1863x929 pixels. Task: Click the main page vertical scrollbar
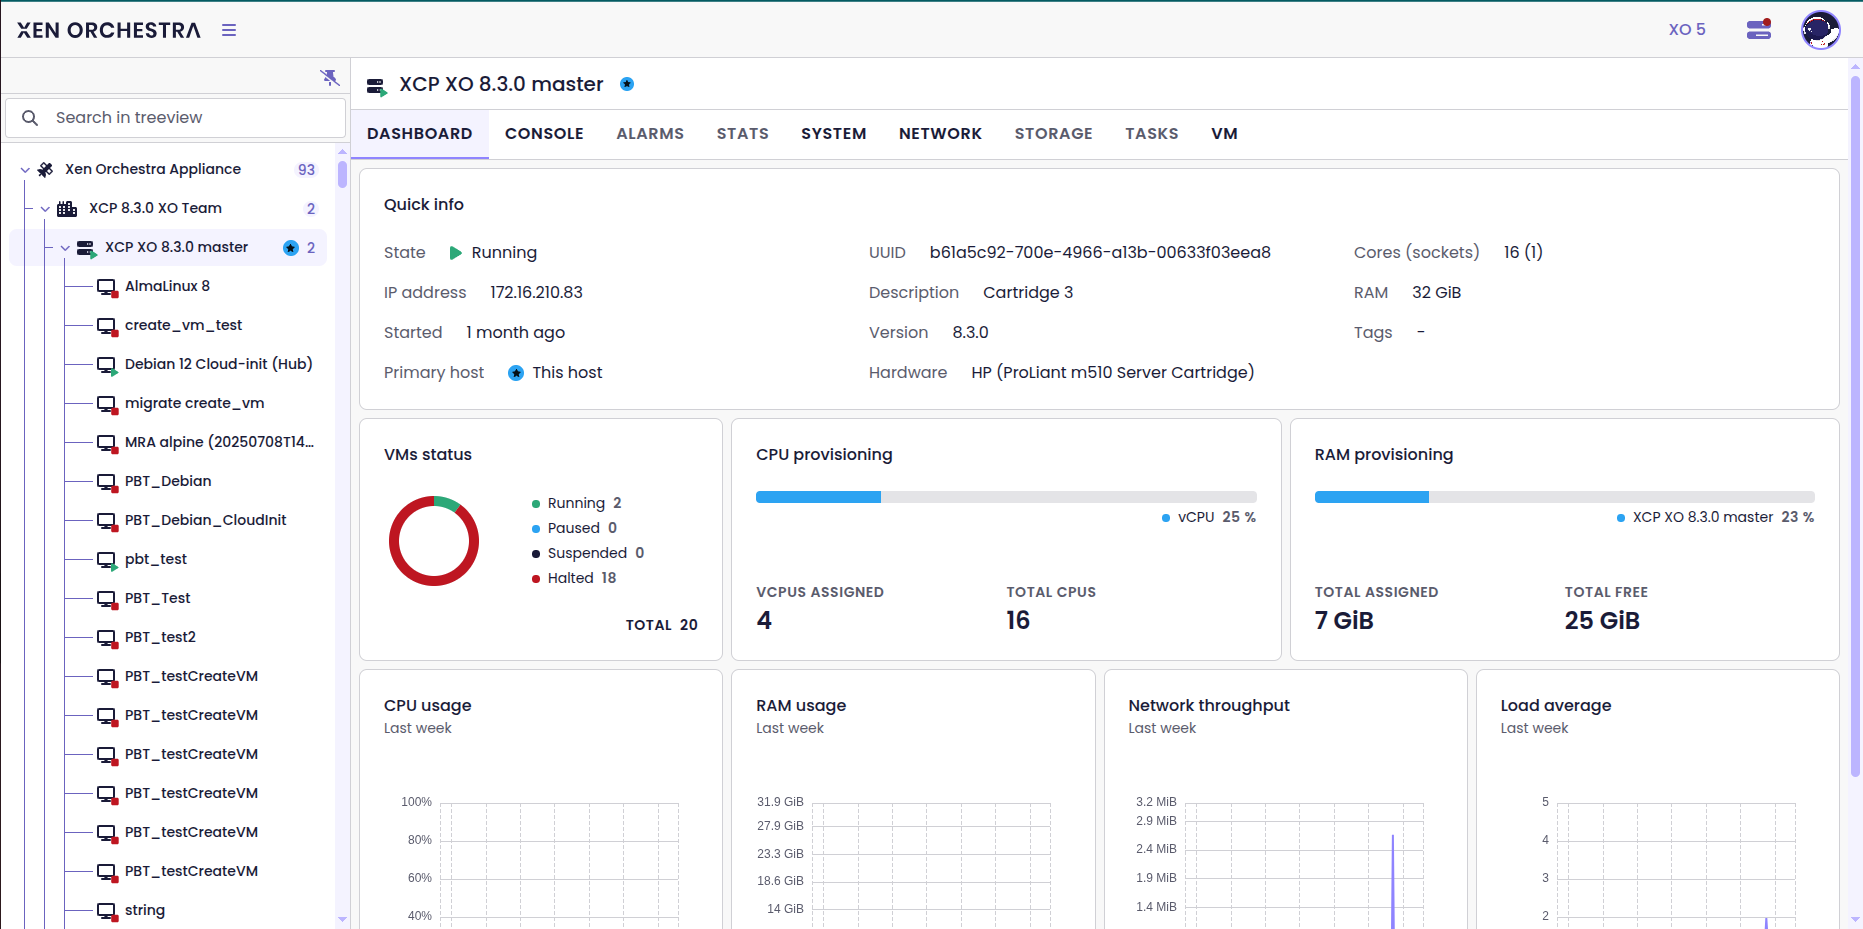(x=1856, y=425)
